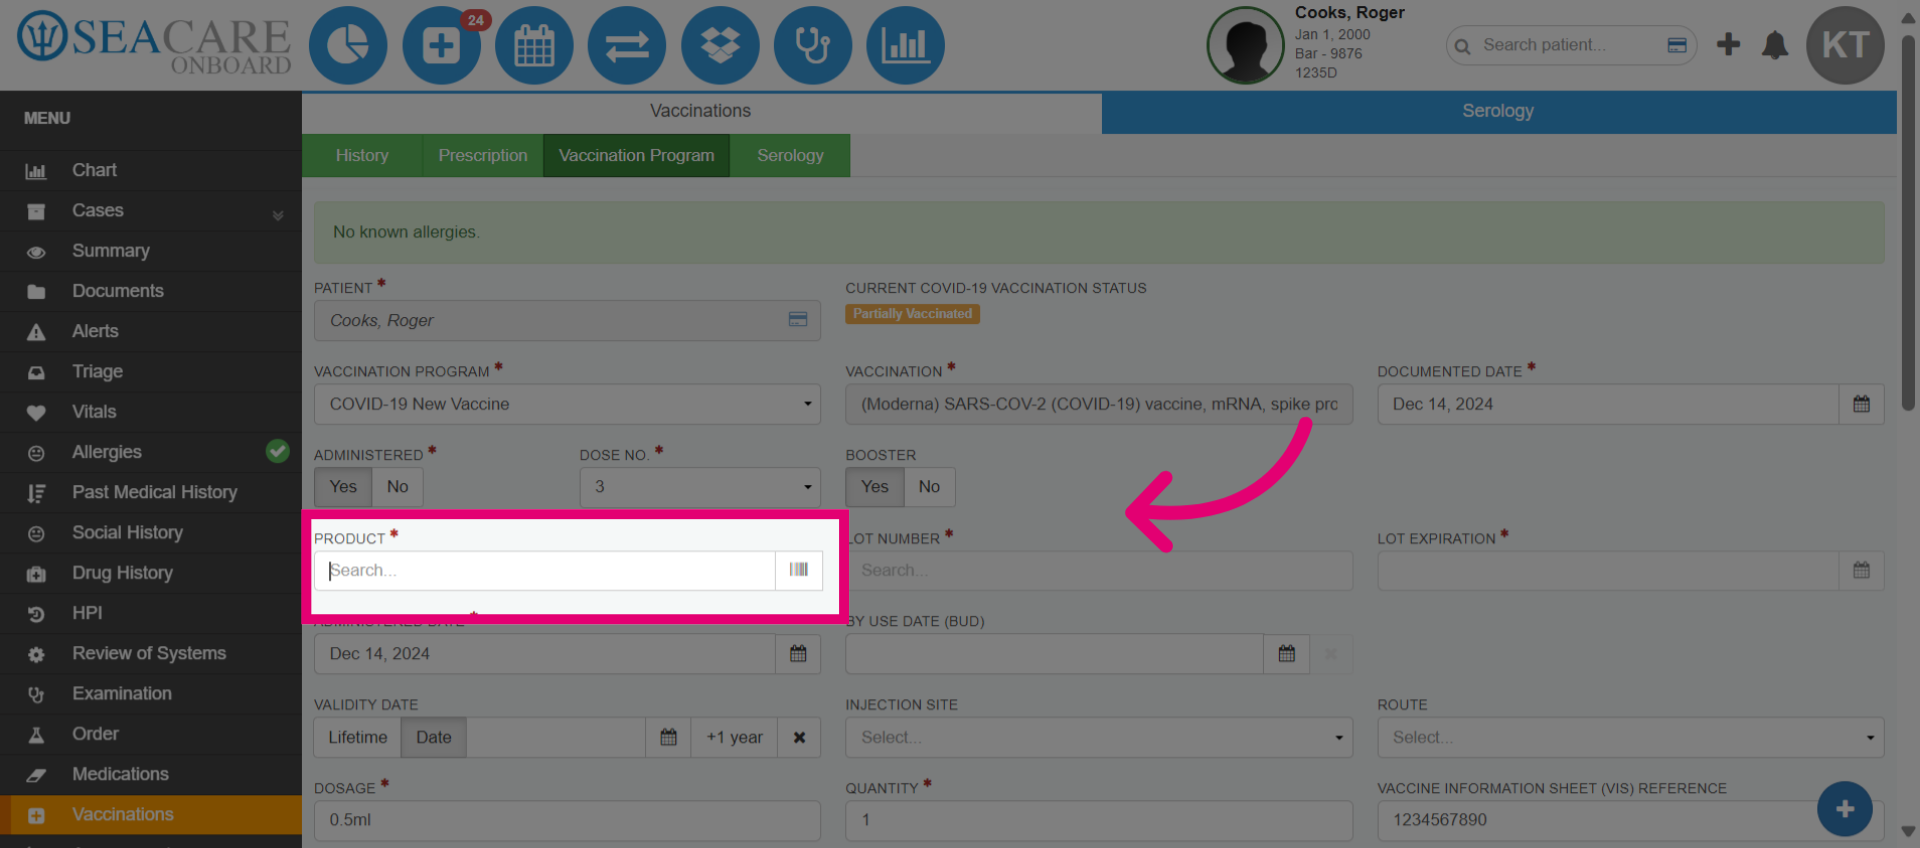Open the stethoscope icon in top bar
1920x848 pixels.
[x=813, y=45]
